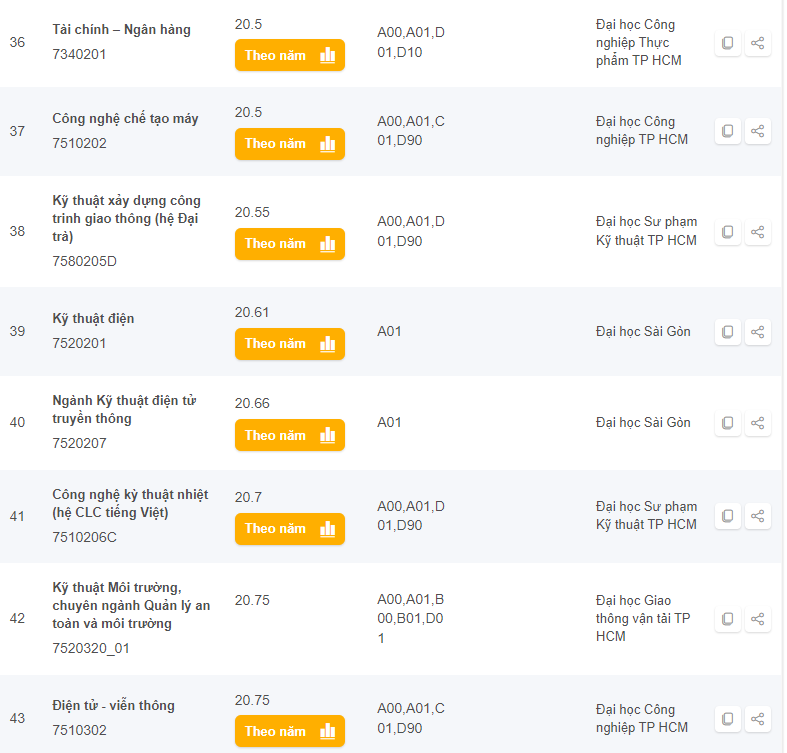This screenshot has height=753, width=787.
Task: Click Theo năm button for score 20.66
Action: tap(289, 435)
